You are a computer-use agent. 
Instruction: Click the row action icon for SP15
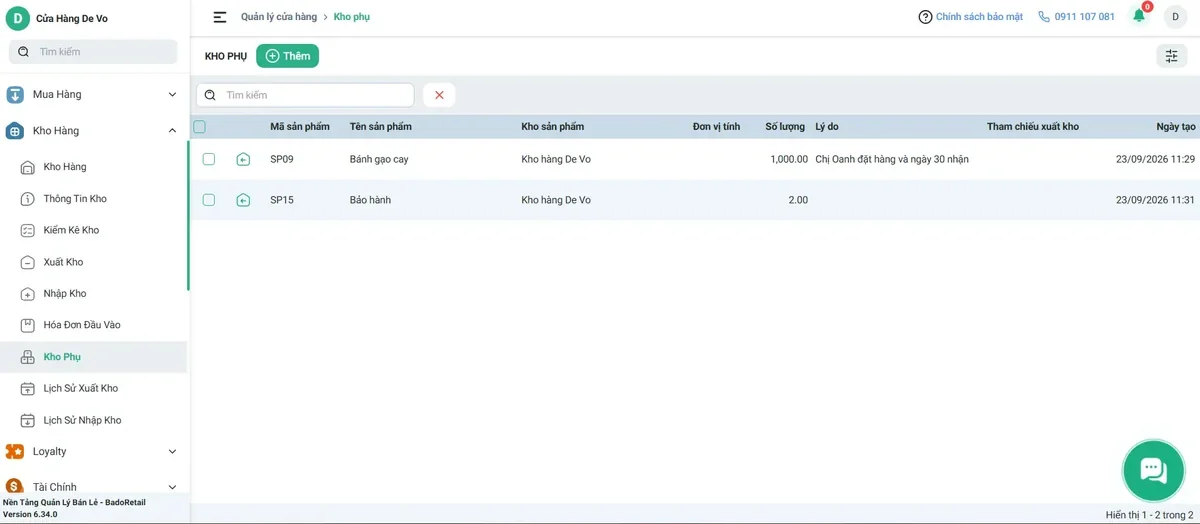pyautogui.click(x=243, y=200)
